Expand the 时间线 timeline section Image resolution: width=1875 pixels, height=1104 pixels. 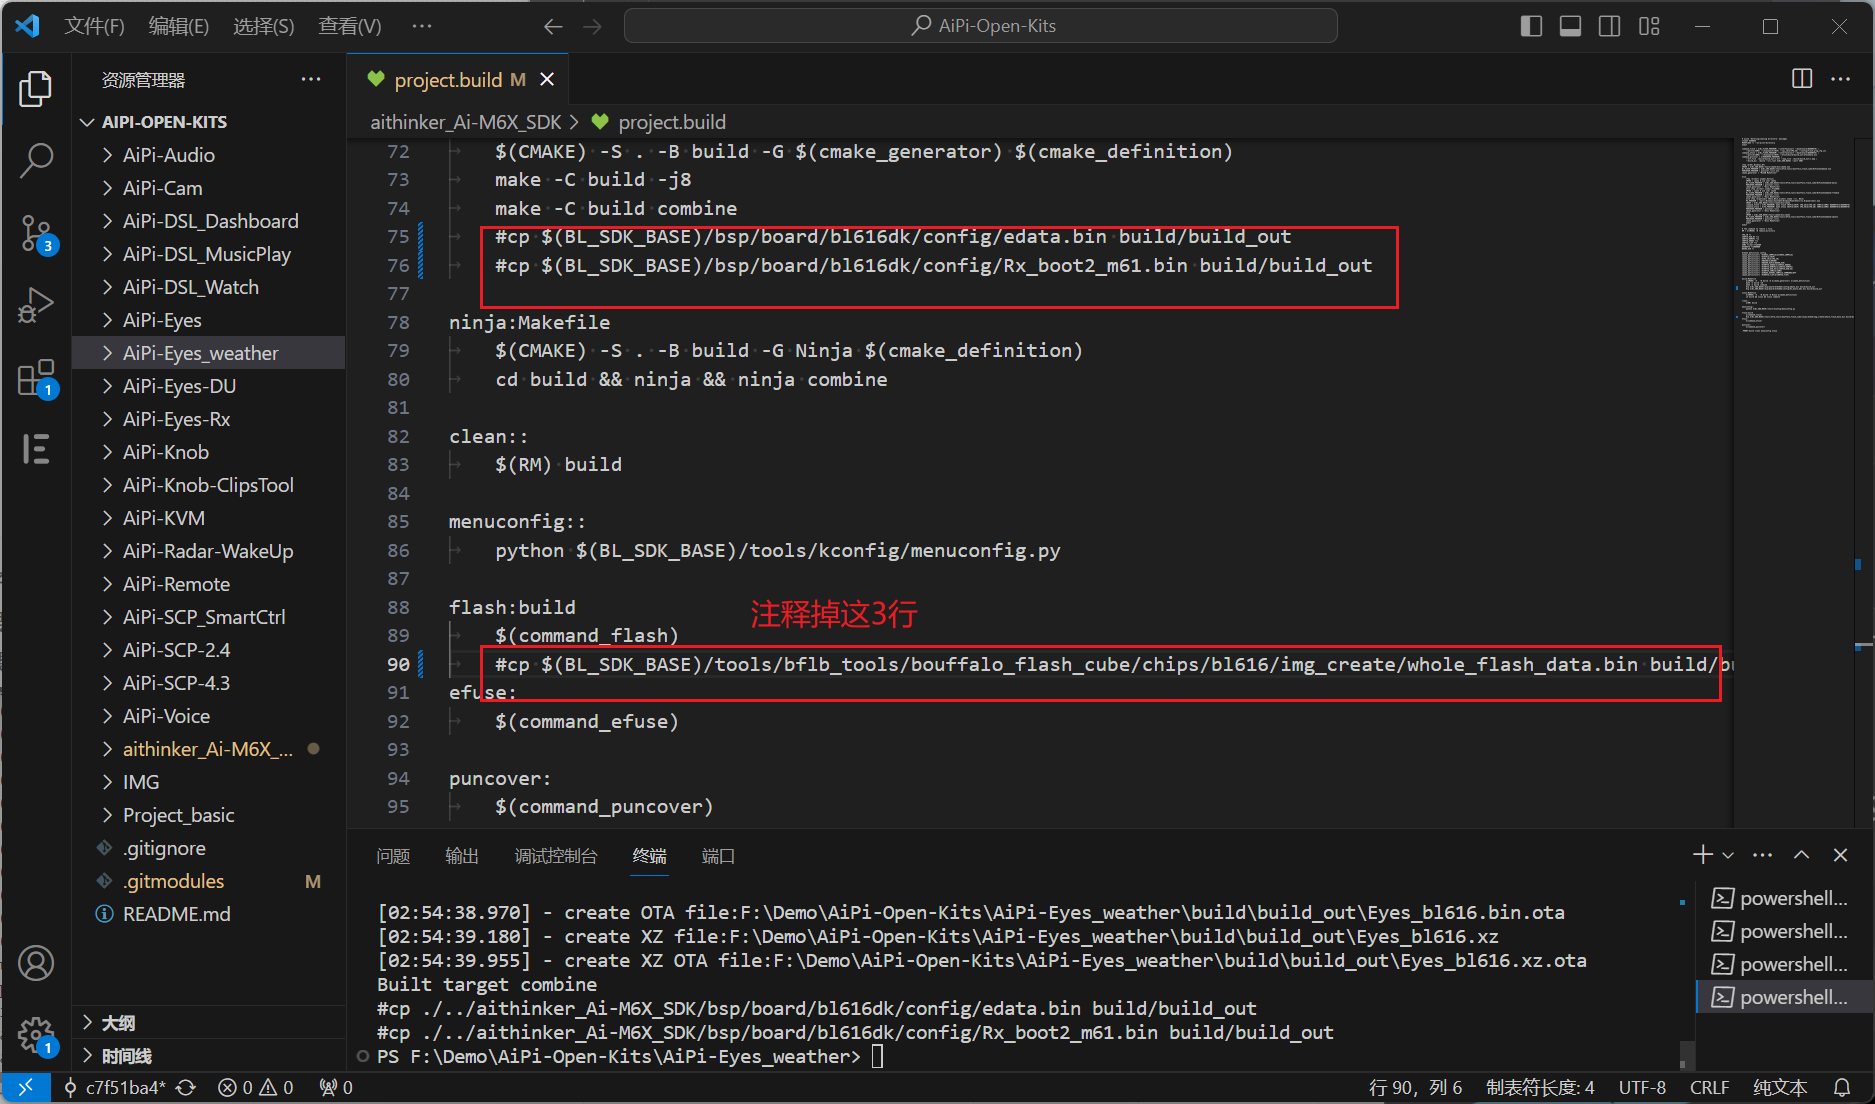tap(208, 1055)
